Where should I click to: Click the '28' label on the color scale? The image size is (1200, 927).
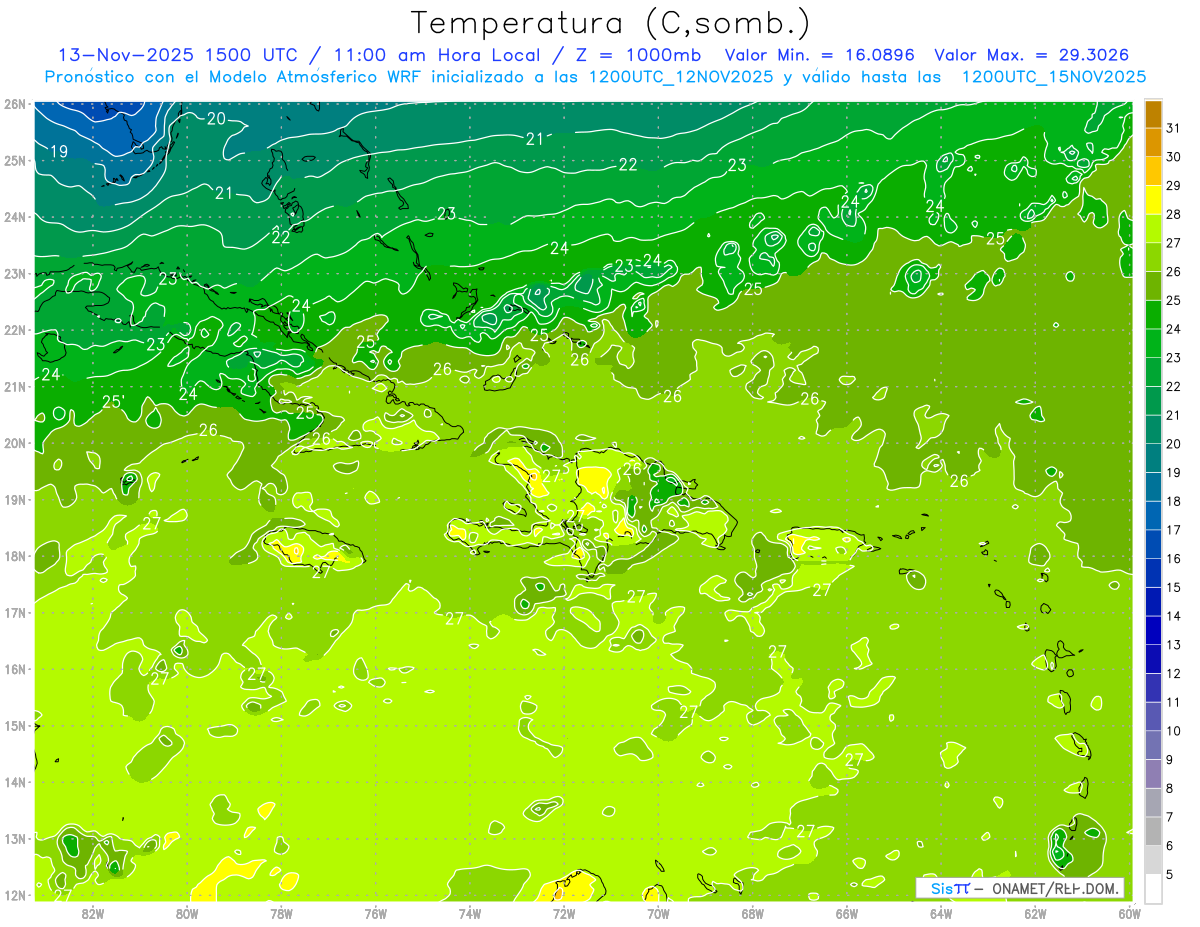pos(1174,214)
